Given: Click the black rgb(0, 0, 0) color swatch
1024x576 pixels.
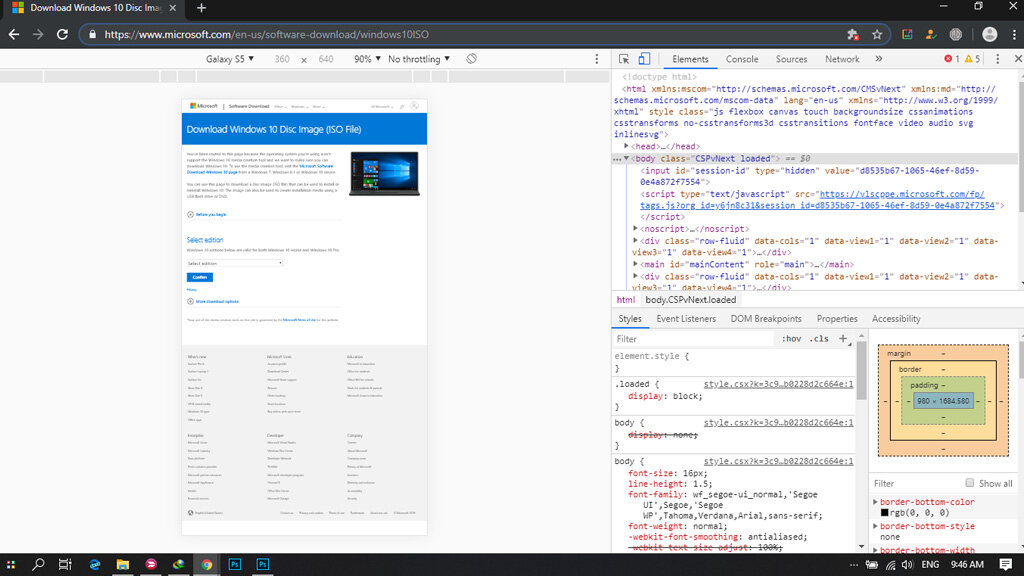Looking at the screenshot, I should click(x=884, y=513).
